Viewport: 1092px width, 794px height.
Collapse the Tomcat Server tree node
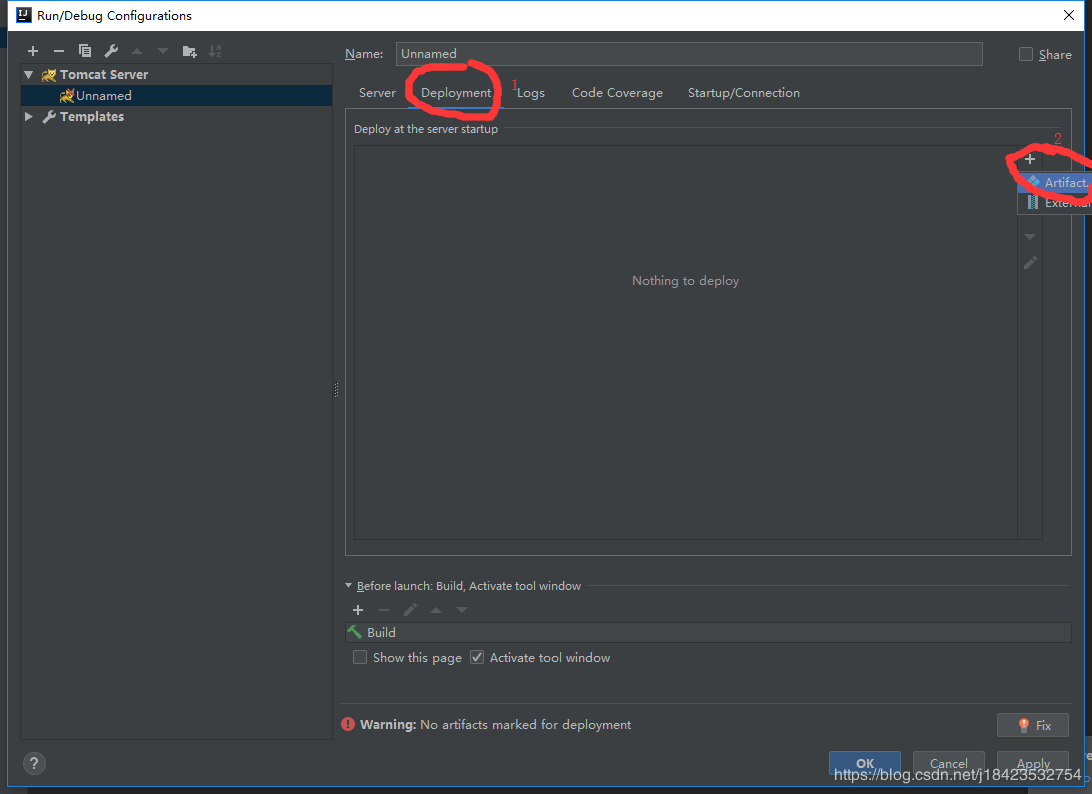click(x=29, y=75)
